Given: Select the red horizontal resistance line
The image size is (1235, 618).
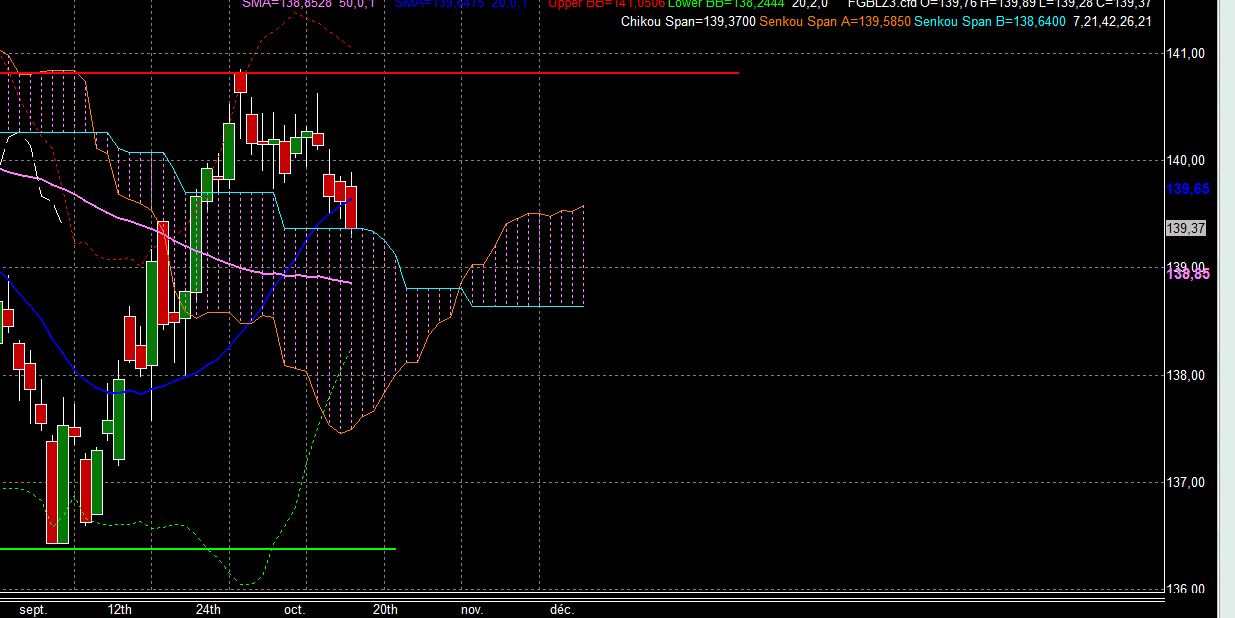Looking at the screenshot, I should pyautogui.click(x=370, y=73).
